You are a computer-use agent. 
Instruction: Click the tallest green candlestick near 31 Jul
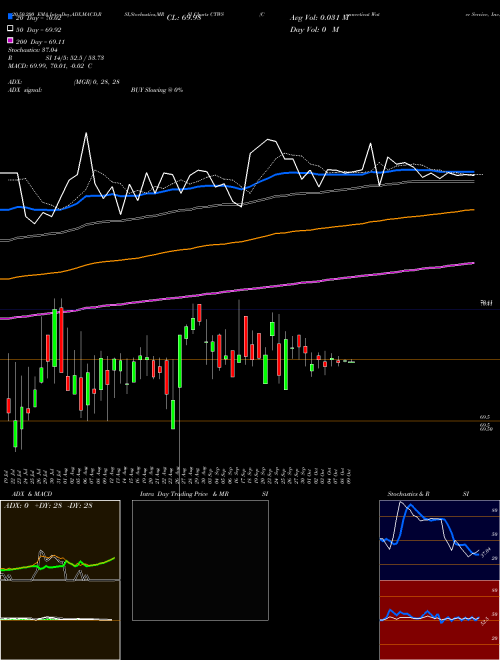pos(55,338)
